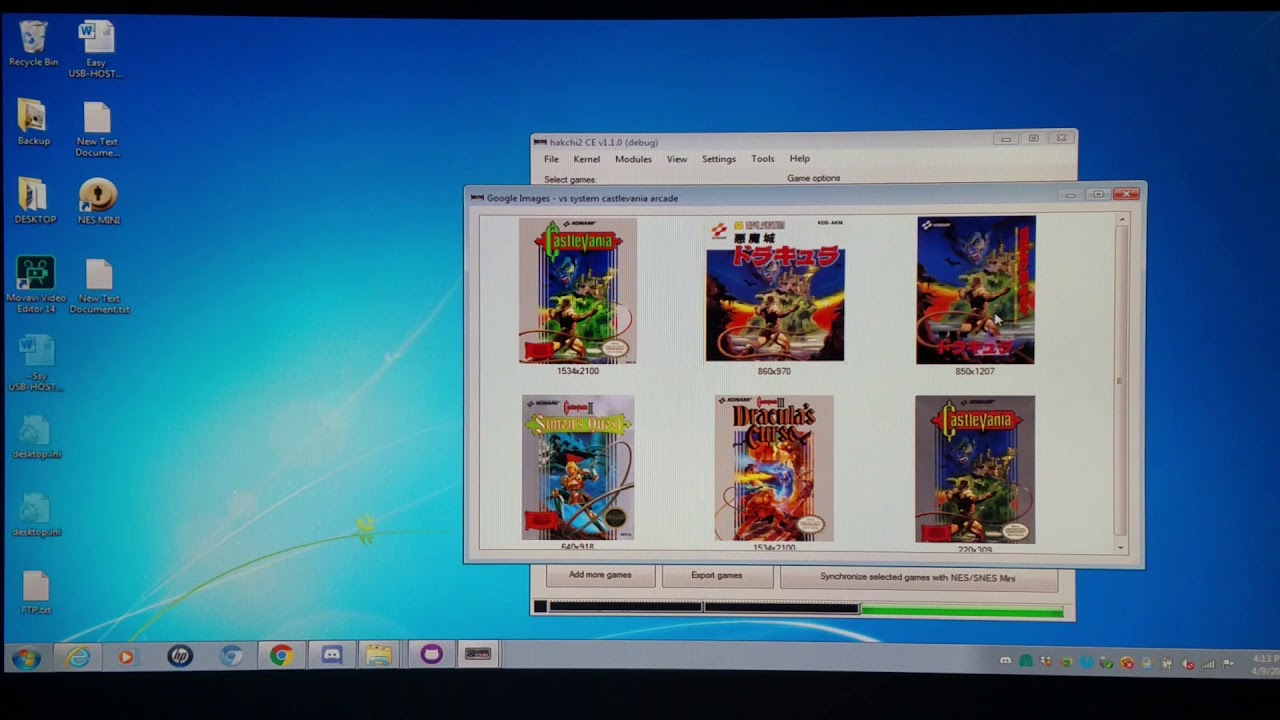The height and width of the screenshot is (720, 1280).
Task: Click the green segment of hakchi2 progress bar
Action: [x=962, y=611]
